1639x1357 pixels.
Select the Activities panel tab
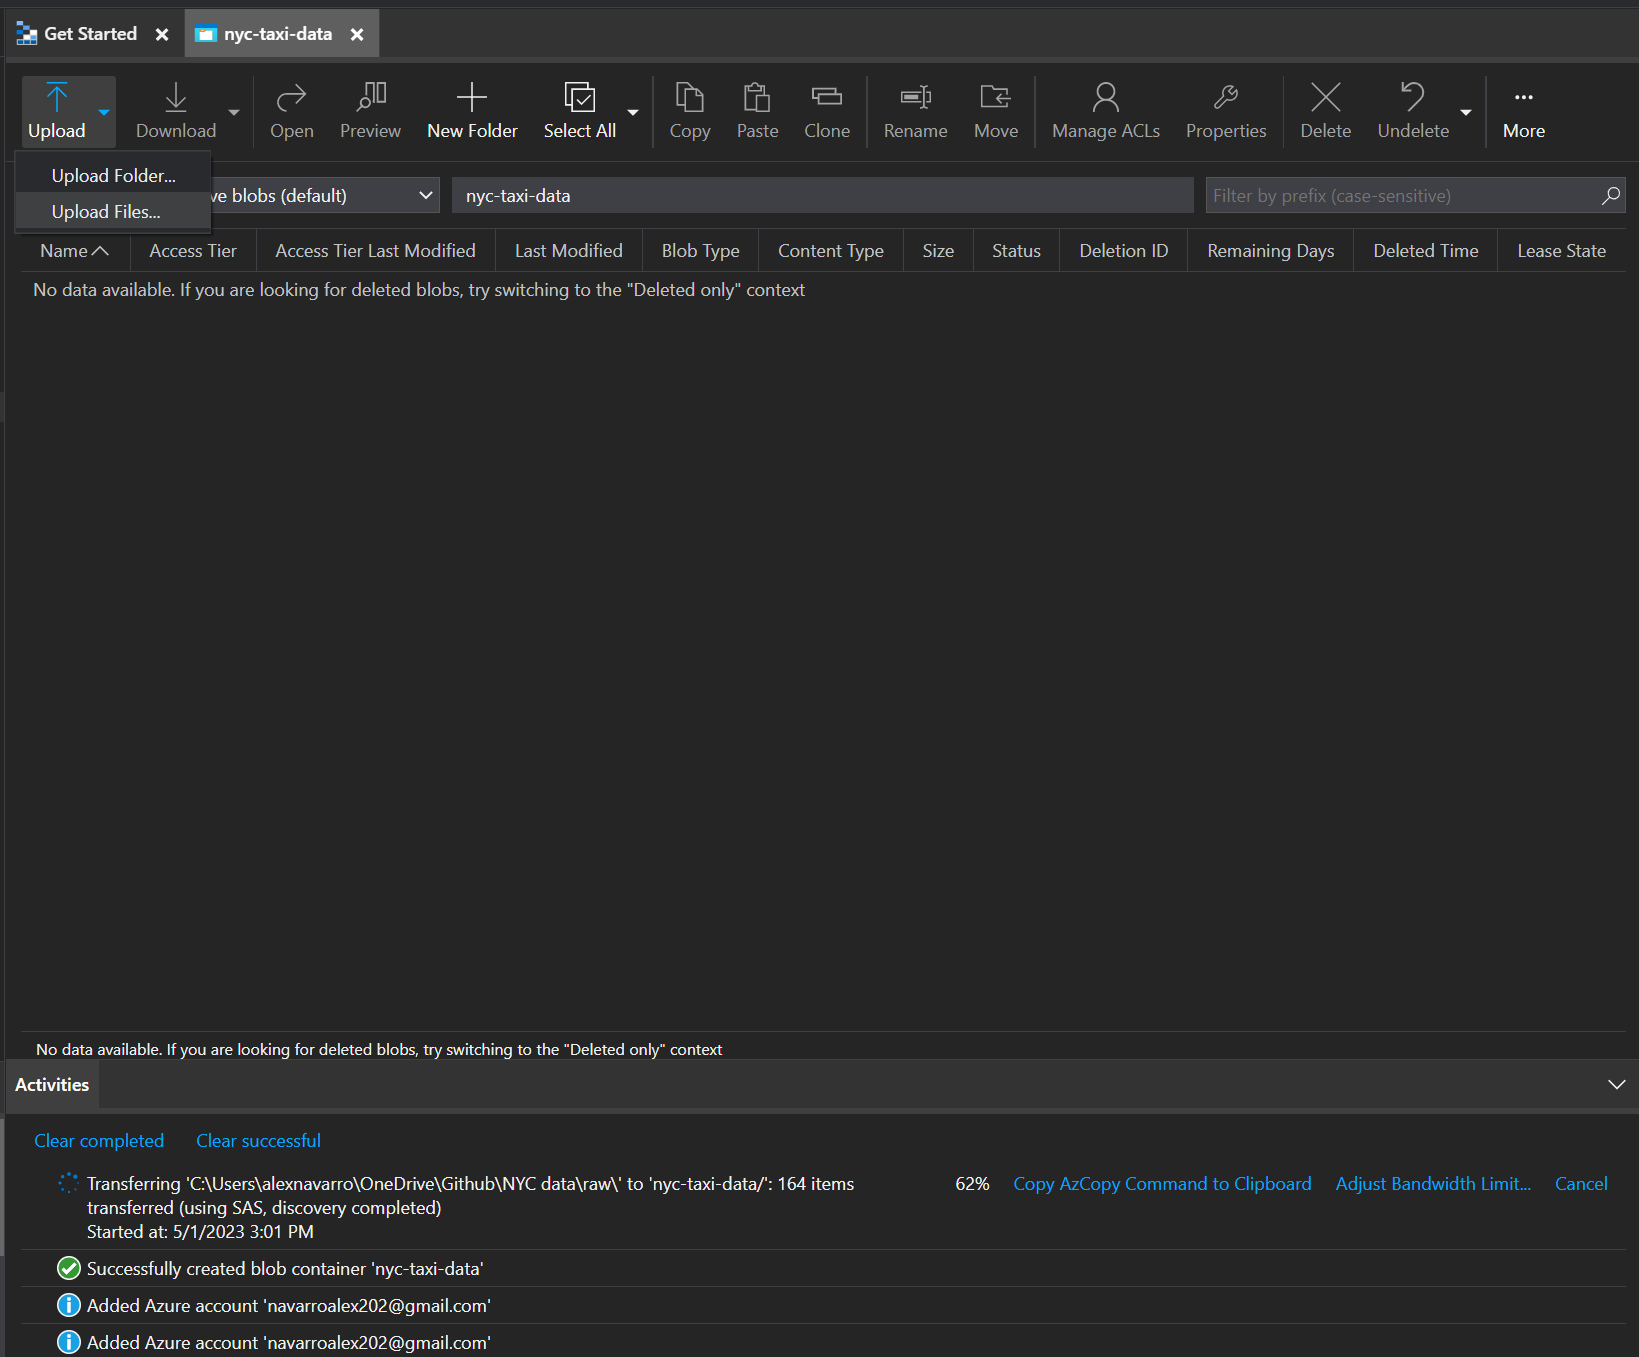[52, 1085]
